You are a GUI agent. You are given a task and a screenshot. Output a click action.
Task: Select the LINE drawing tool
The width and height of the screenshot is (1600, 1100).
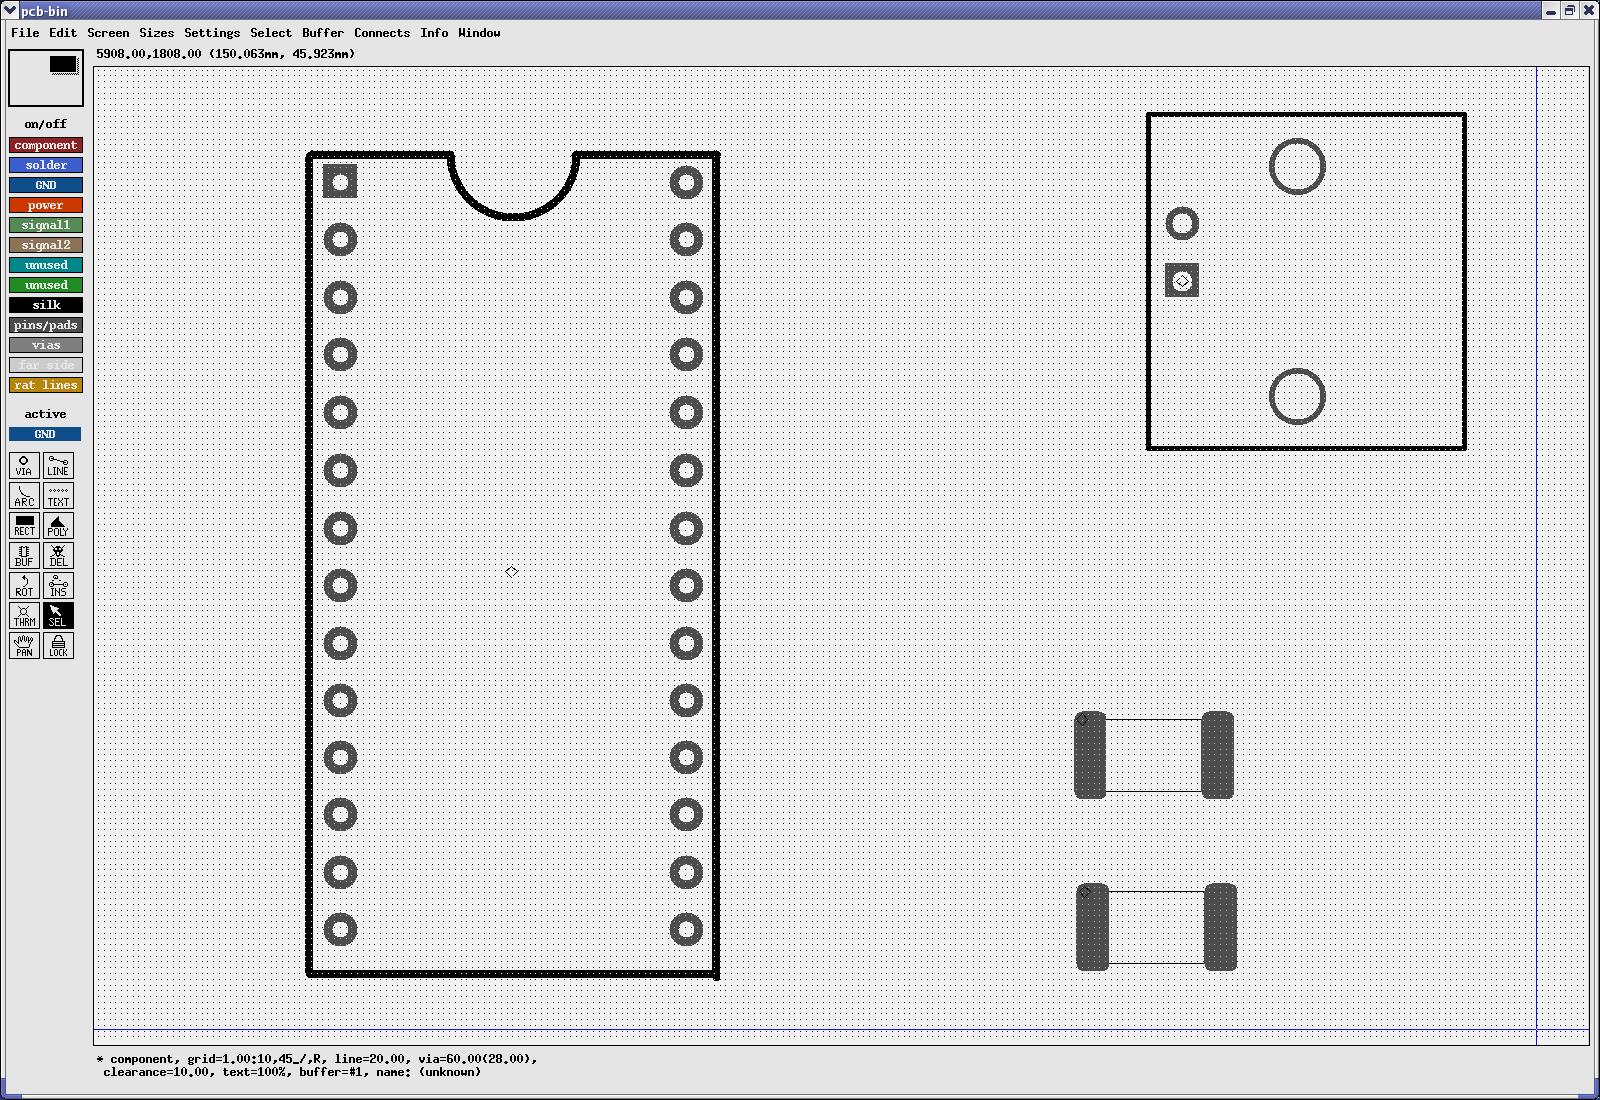click(x=58, y=465)
